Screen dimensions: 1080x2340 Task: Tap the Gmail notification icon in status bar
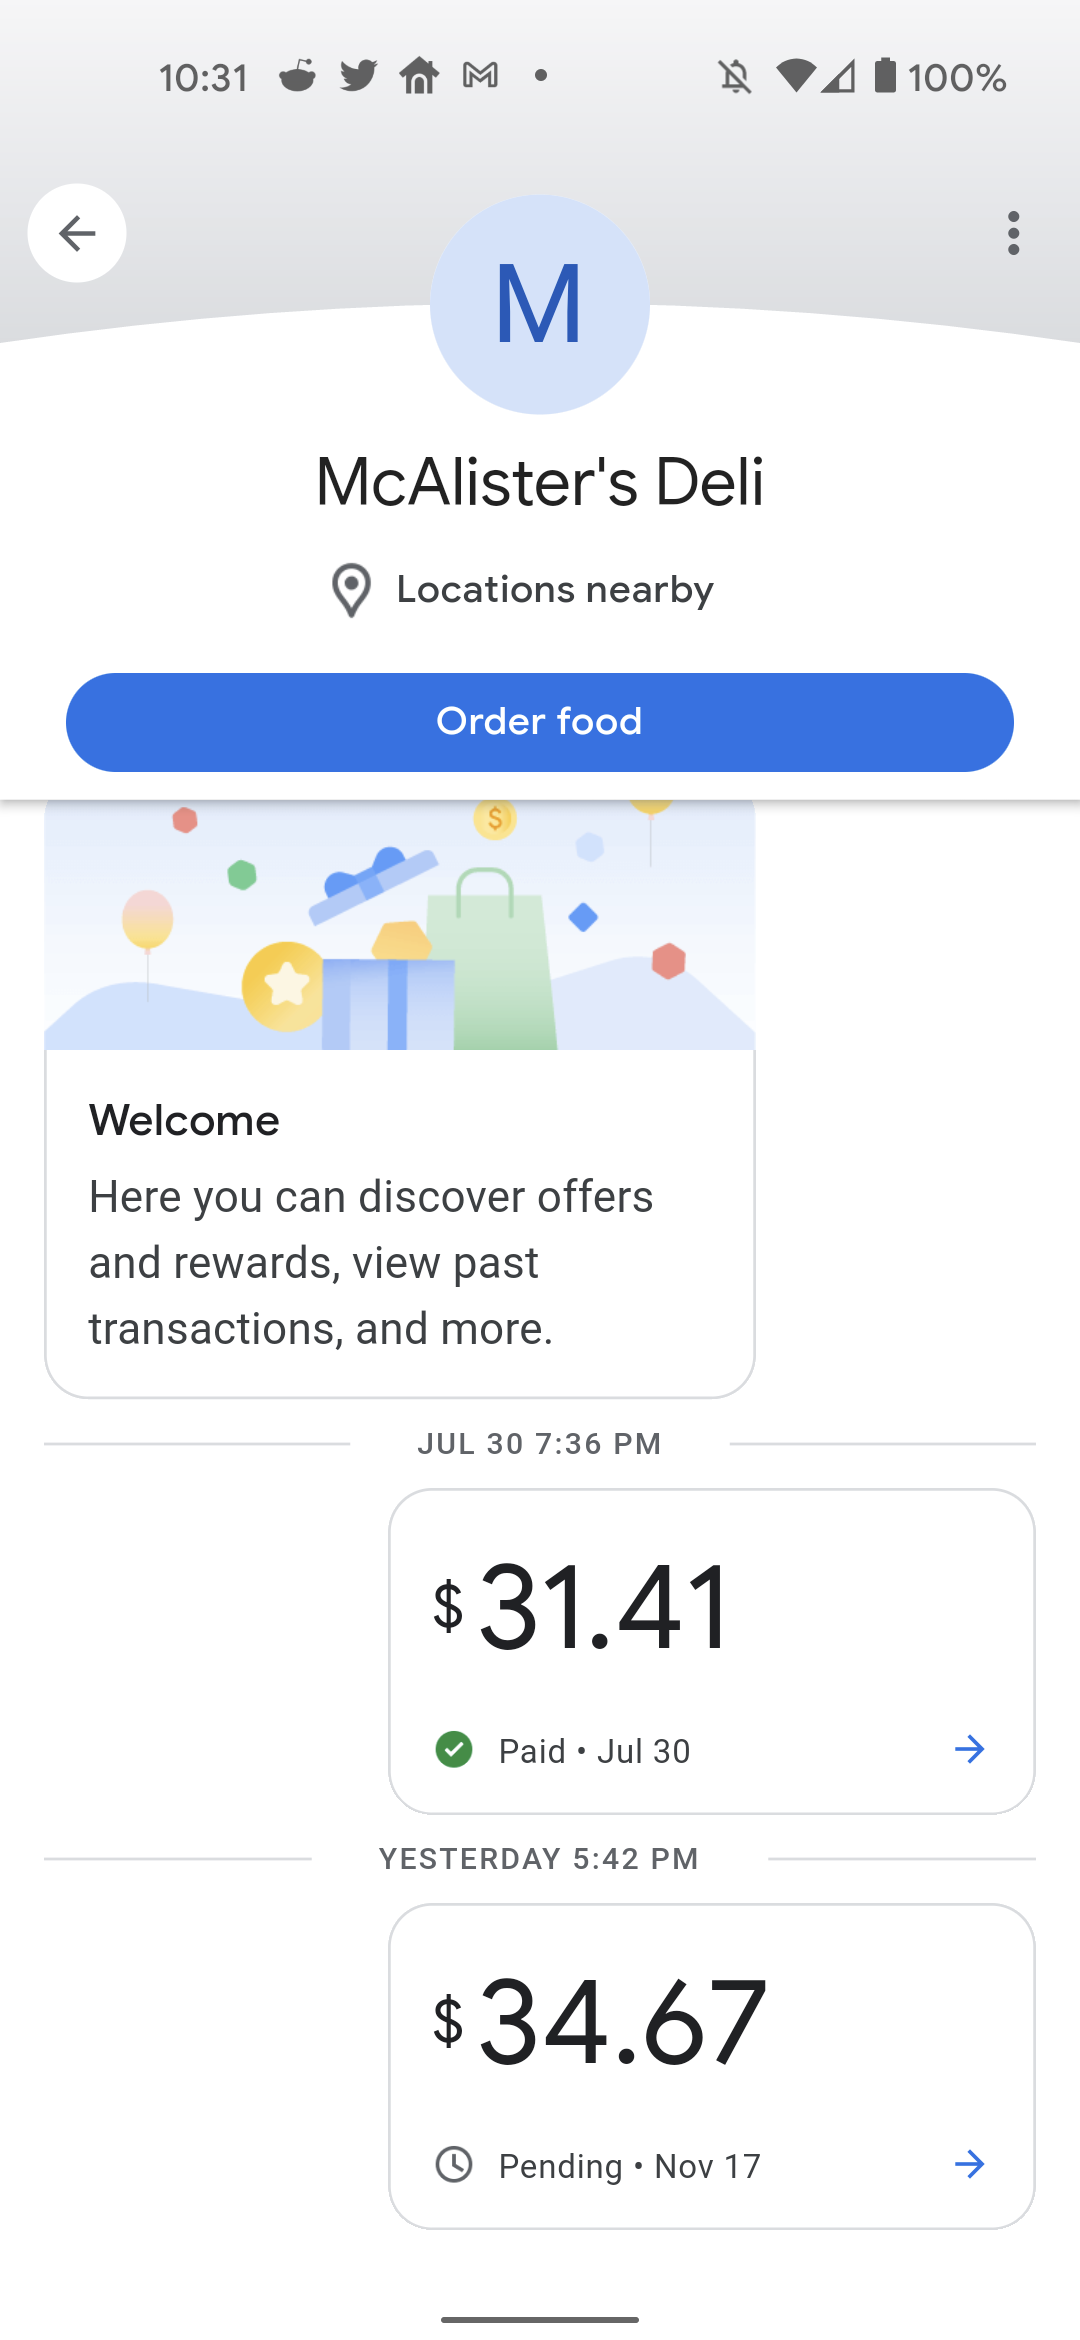click(x=481, y=76)
